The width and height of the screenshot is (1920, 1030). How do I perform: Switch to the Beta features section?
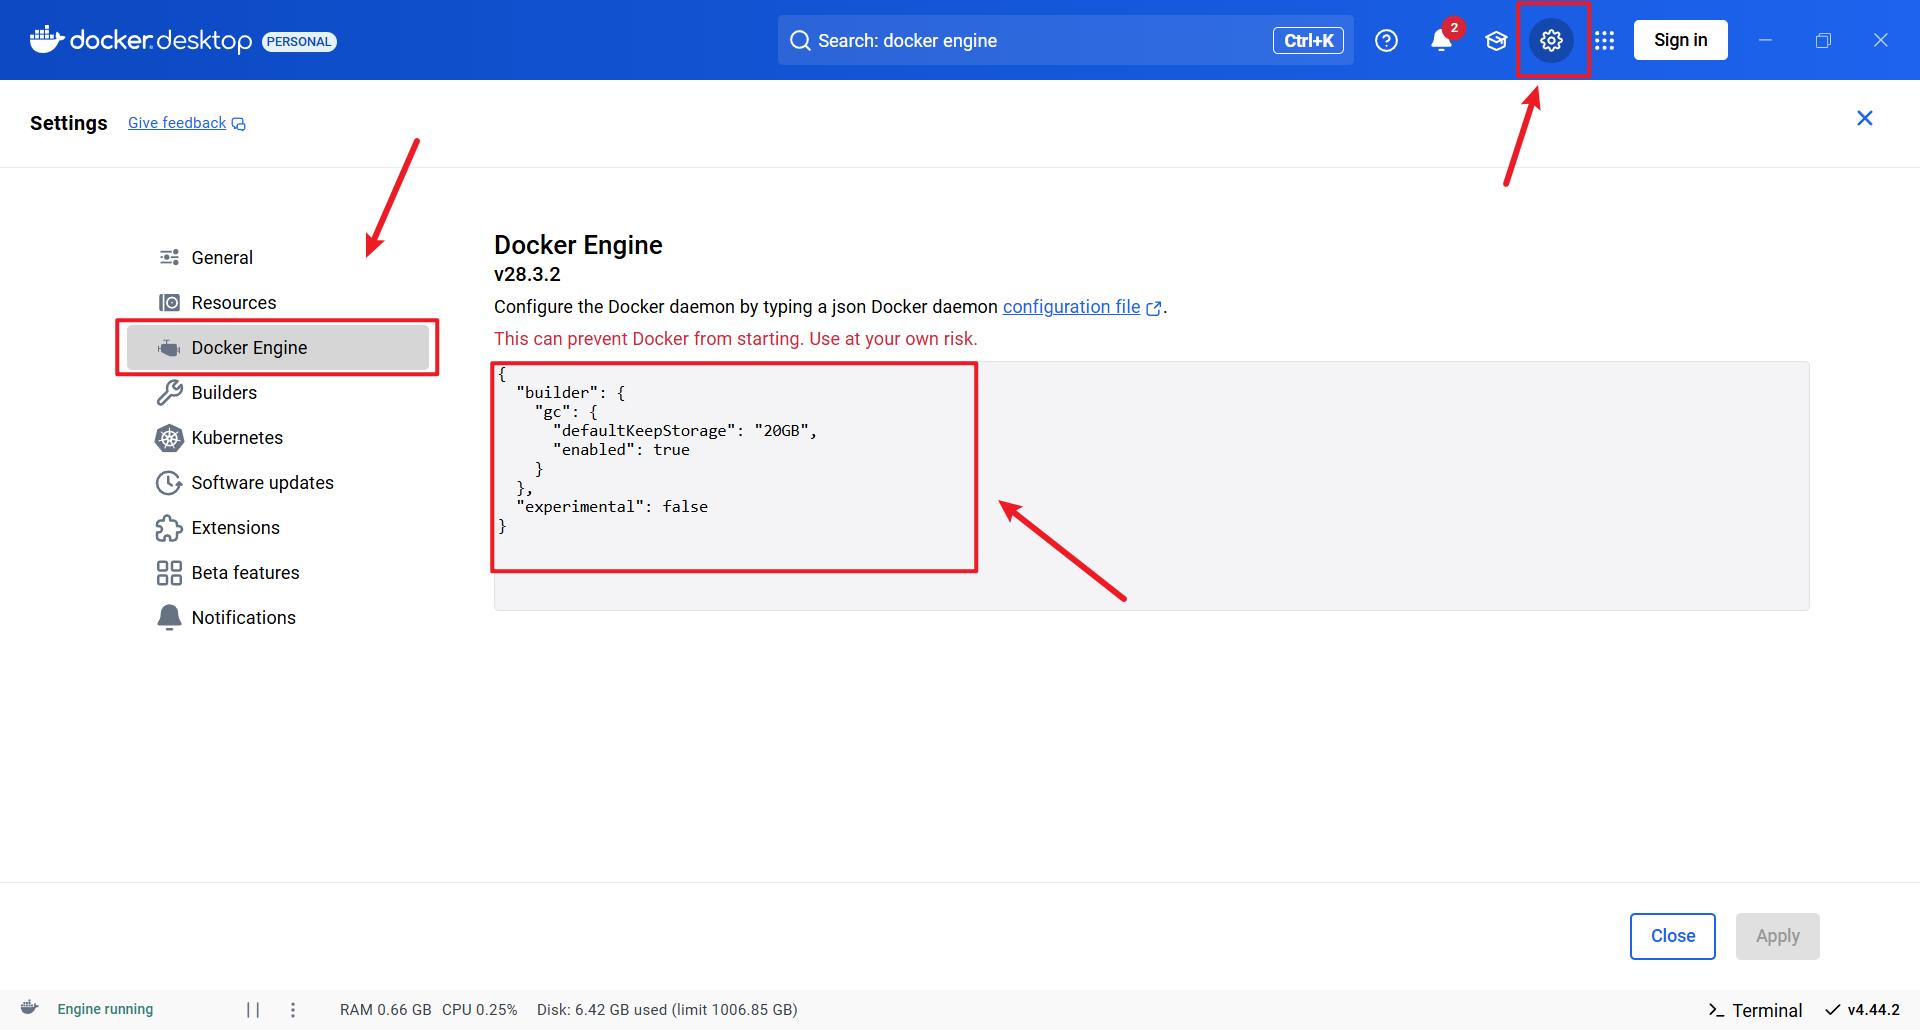point(245,572)
